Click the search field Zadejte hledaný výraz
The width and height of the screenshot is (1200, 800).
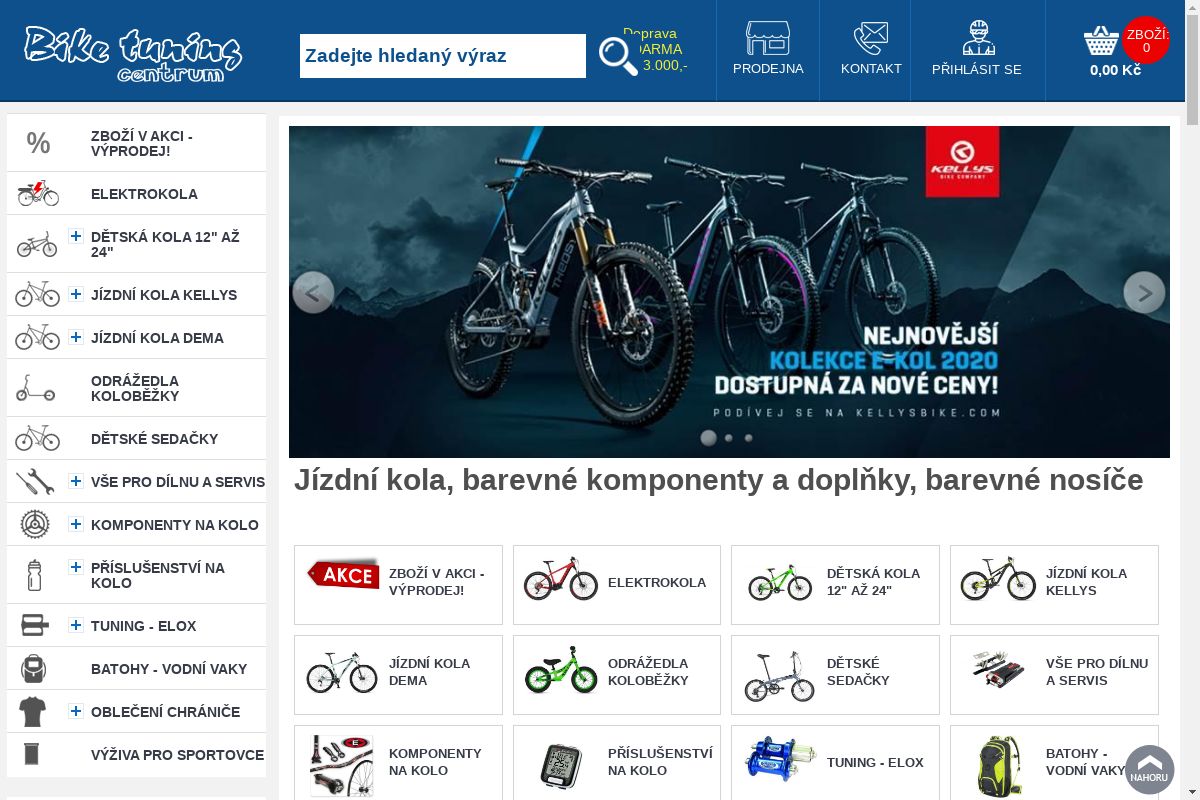[443, 56]
